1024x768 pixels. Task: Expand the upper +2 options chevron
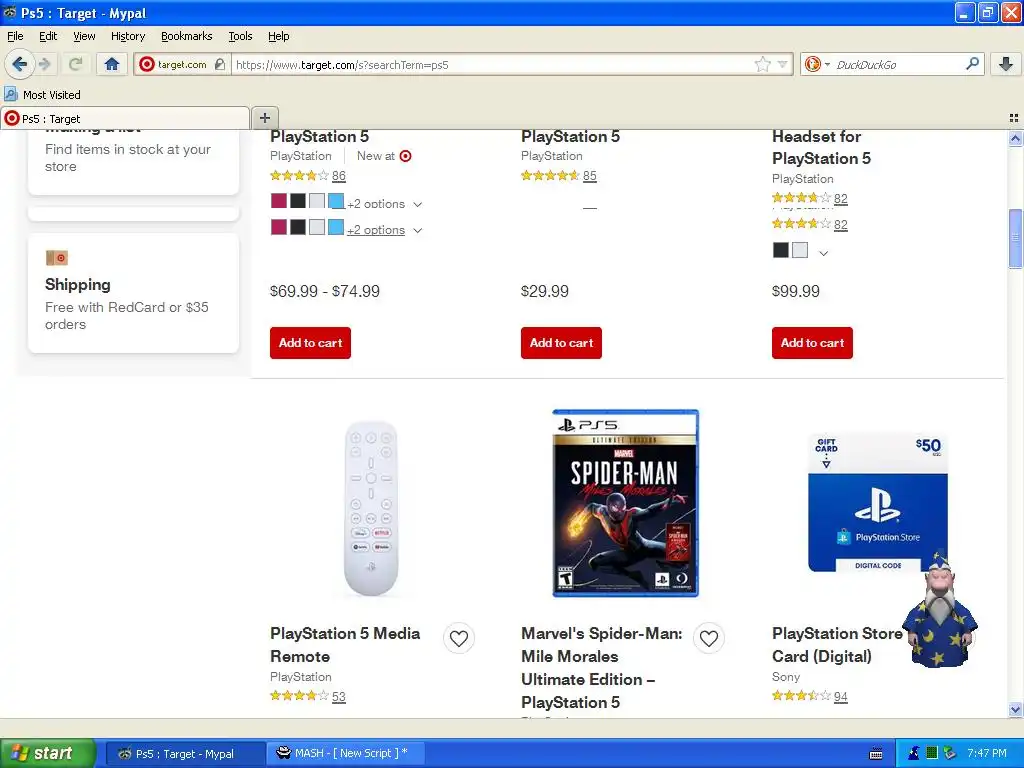pyautogui.click(x=418, y=204)
